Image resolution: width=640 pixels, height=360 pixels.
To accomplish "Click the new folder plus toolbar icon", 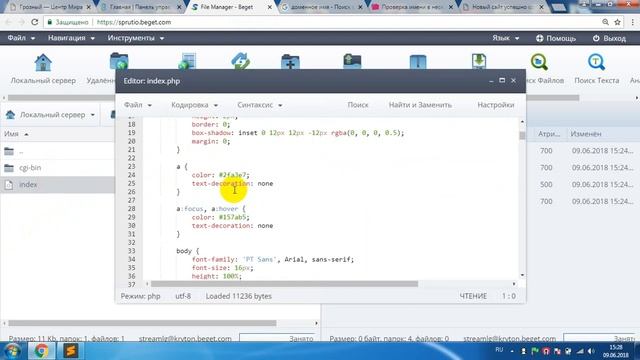I will click(290, 61).
